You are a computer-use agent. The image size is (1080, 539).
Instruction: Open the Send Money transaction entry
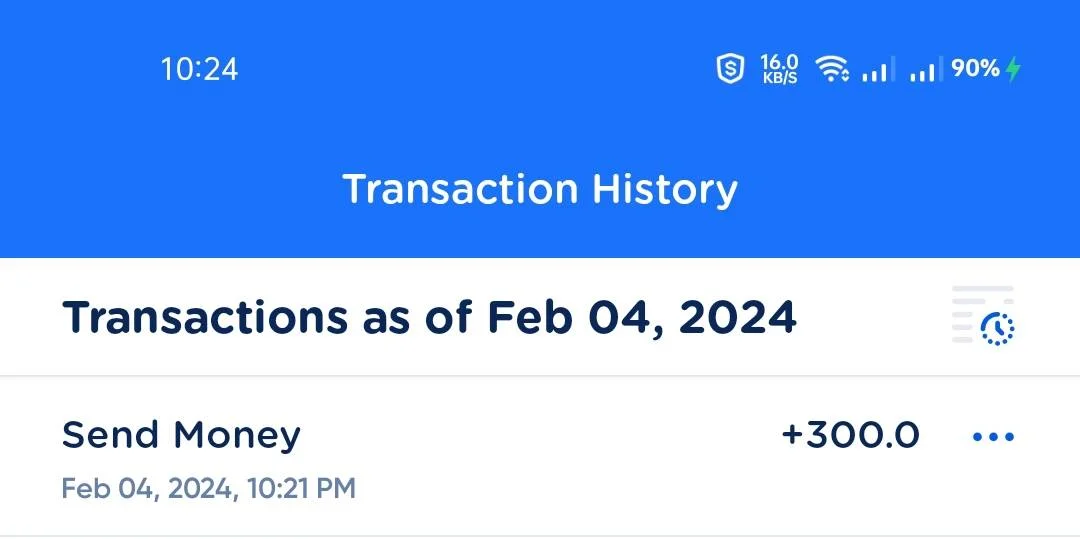(540, 456)
